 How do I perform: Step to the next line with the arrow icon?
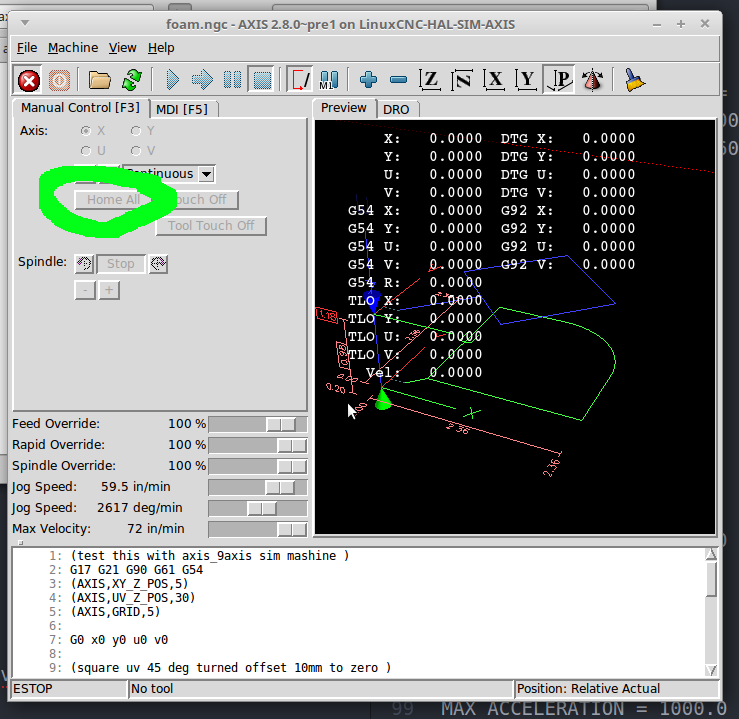[x=202, y=80]
